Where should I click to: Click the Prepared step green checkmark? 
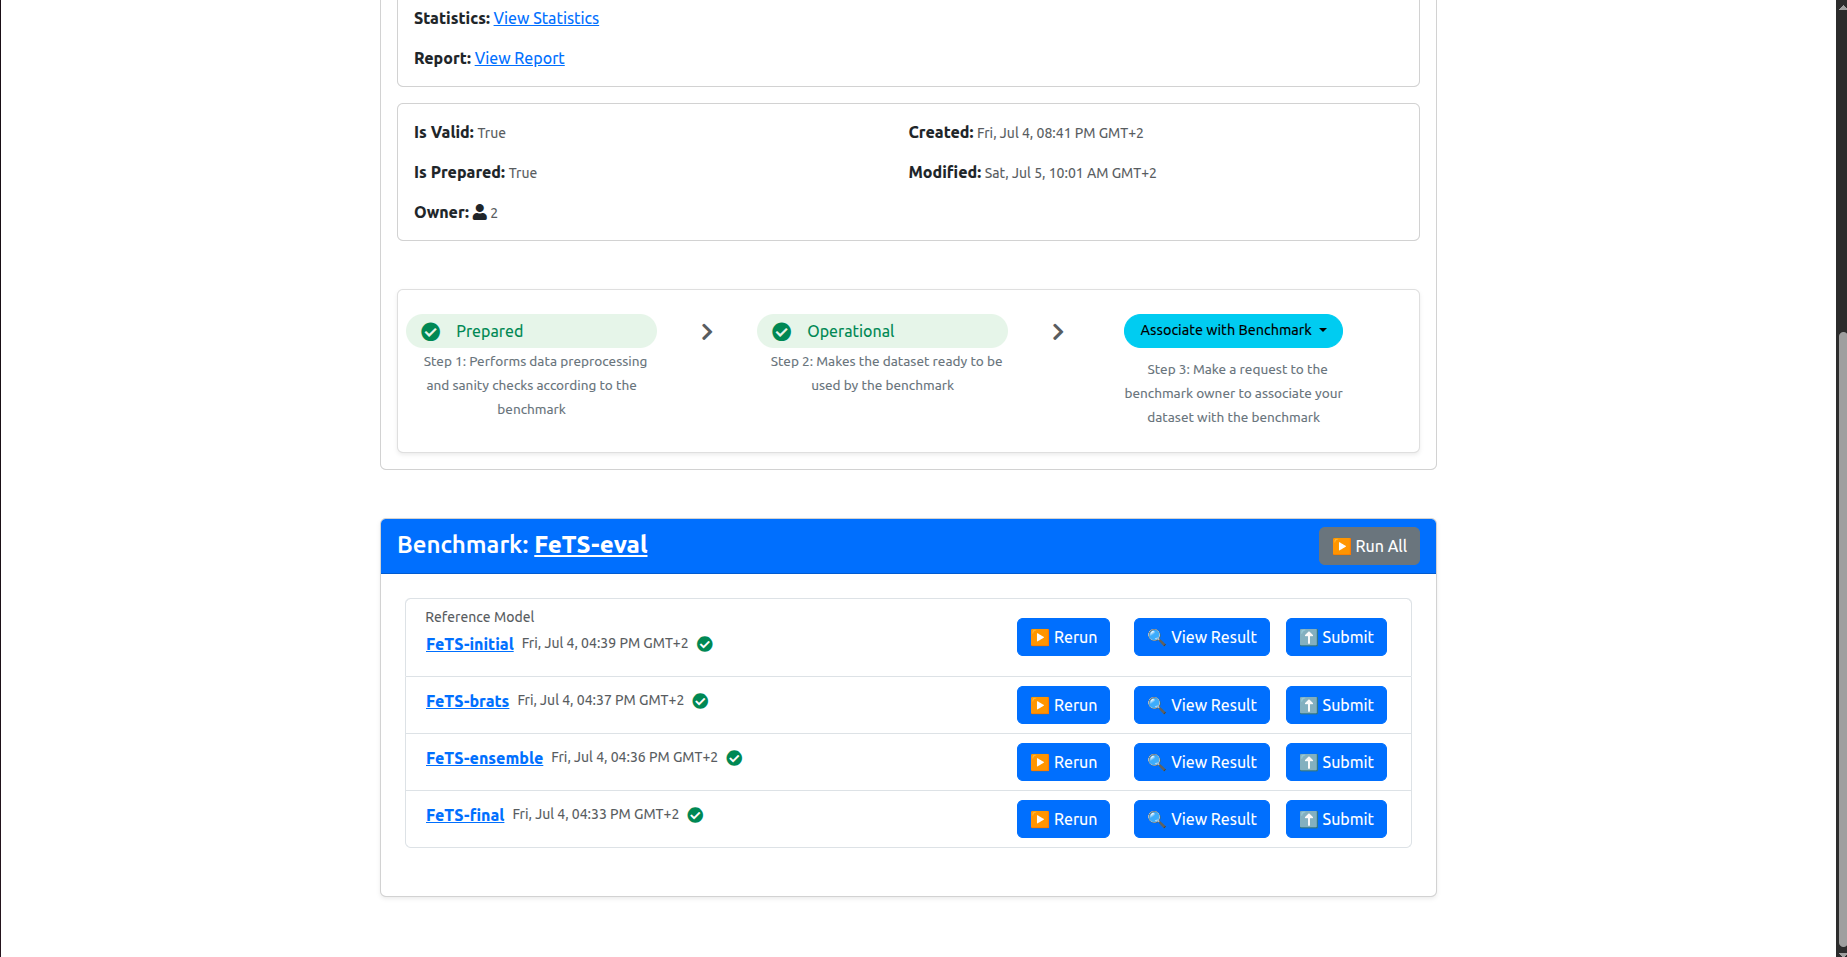(x=431, y=331)
